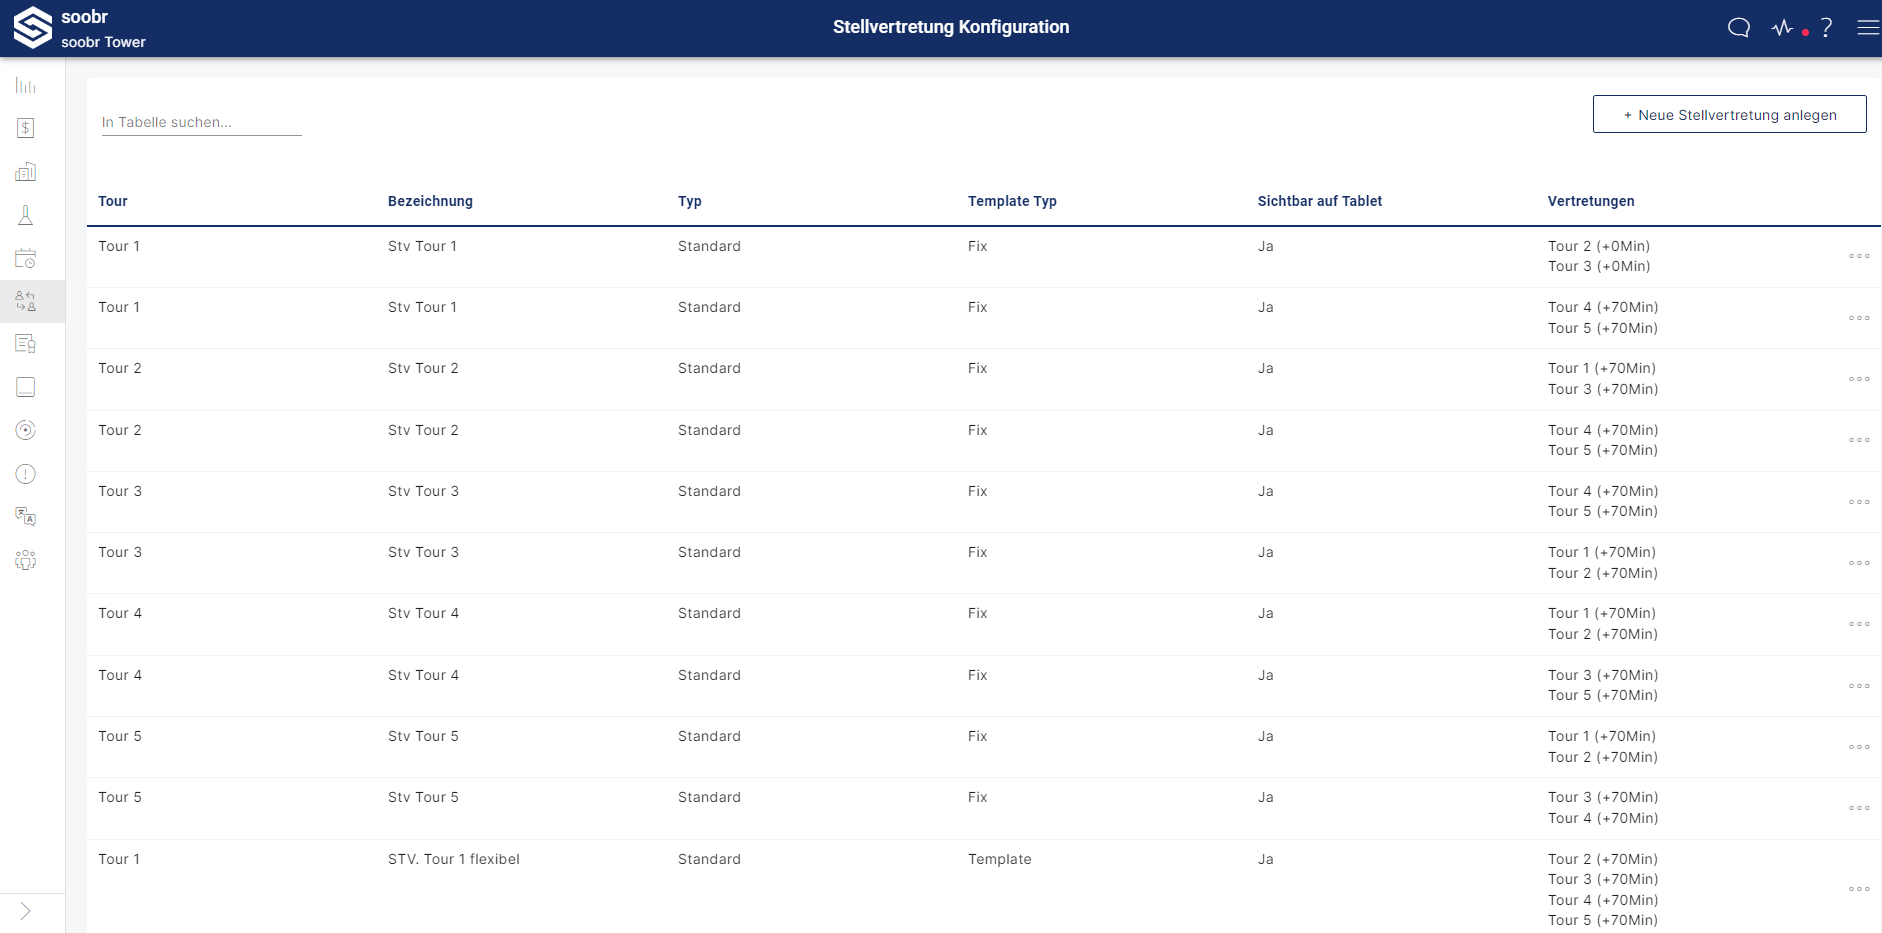Open the bar chart statistics sidebar icon
The image size is (1882, 933).
(26, 86)
